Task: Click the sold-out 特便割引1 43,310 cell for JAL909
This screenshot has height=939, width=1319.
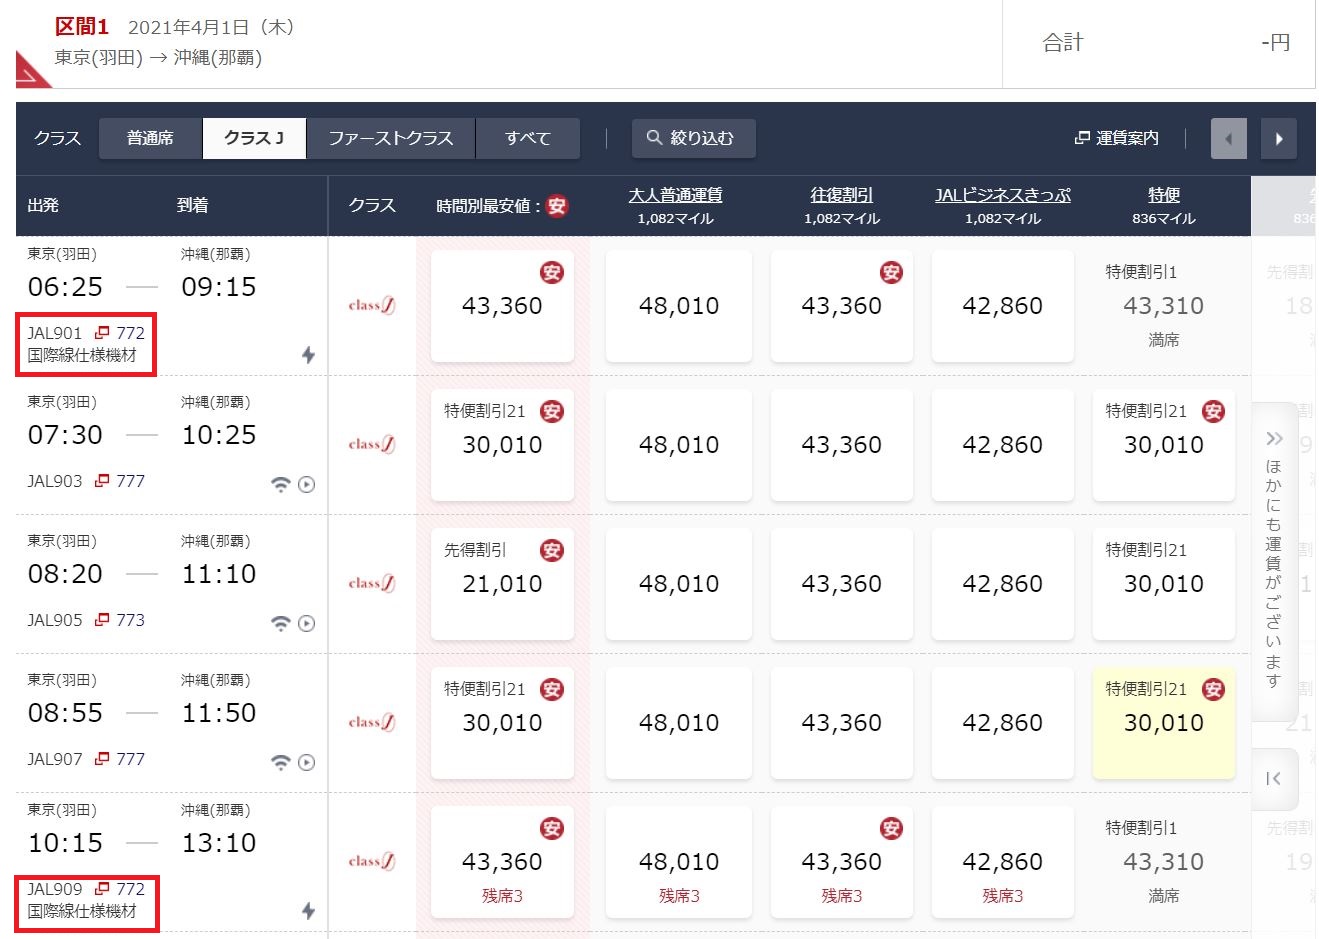Action: [1164, 862]
